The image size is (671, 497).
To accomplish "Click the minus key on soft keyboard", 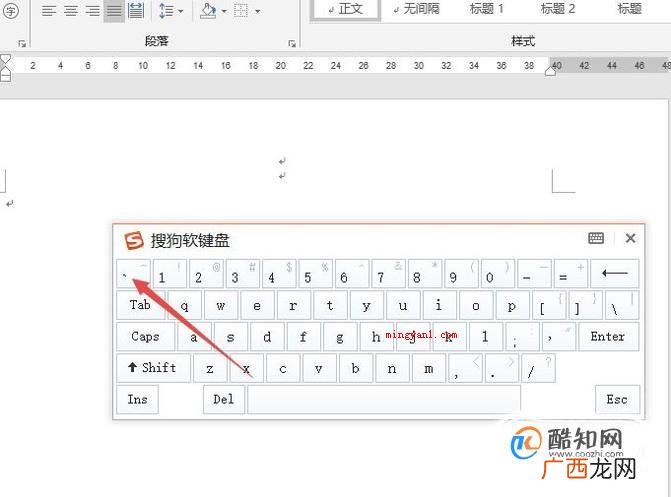I will click(x=534, y=274).
